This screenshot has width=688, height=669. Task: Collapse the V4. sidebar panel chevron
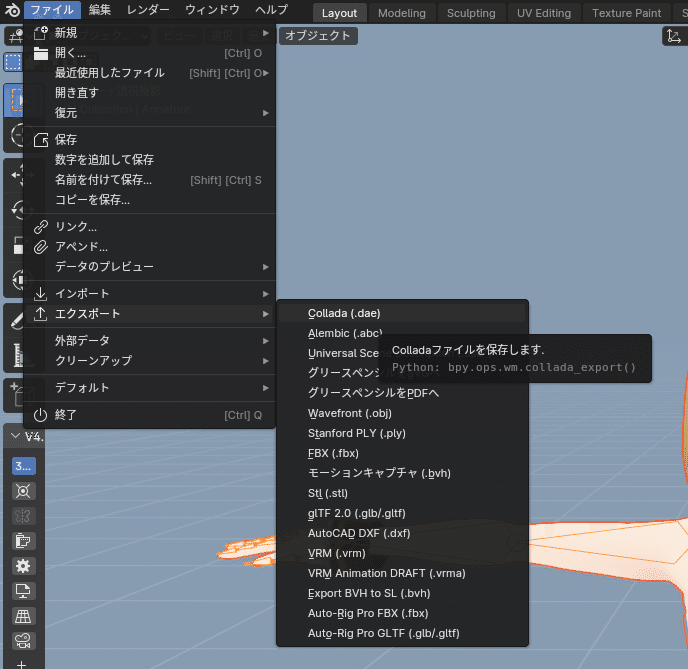point(16,436)
